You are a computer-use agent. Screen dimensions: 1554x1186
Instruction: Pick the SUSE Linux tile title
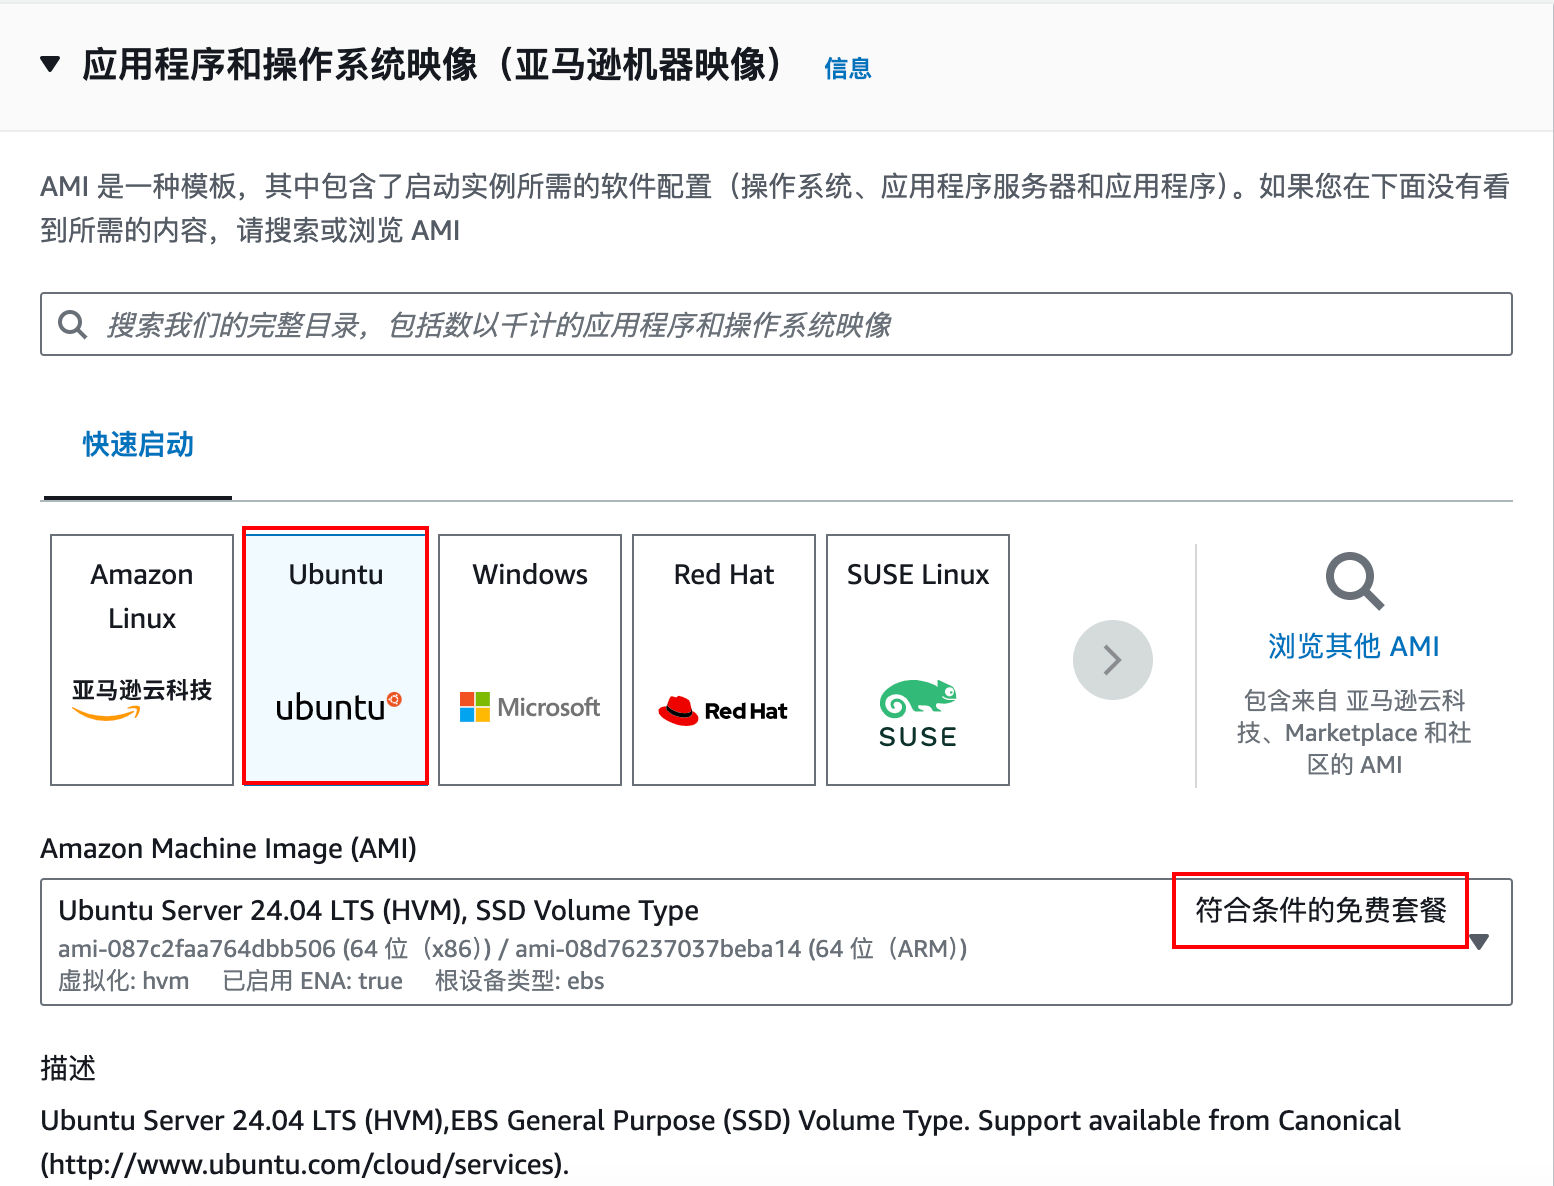point(917,574)
